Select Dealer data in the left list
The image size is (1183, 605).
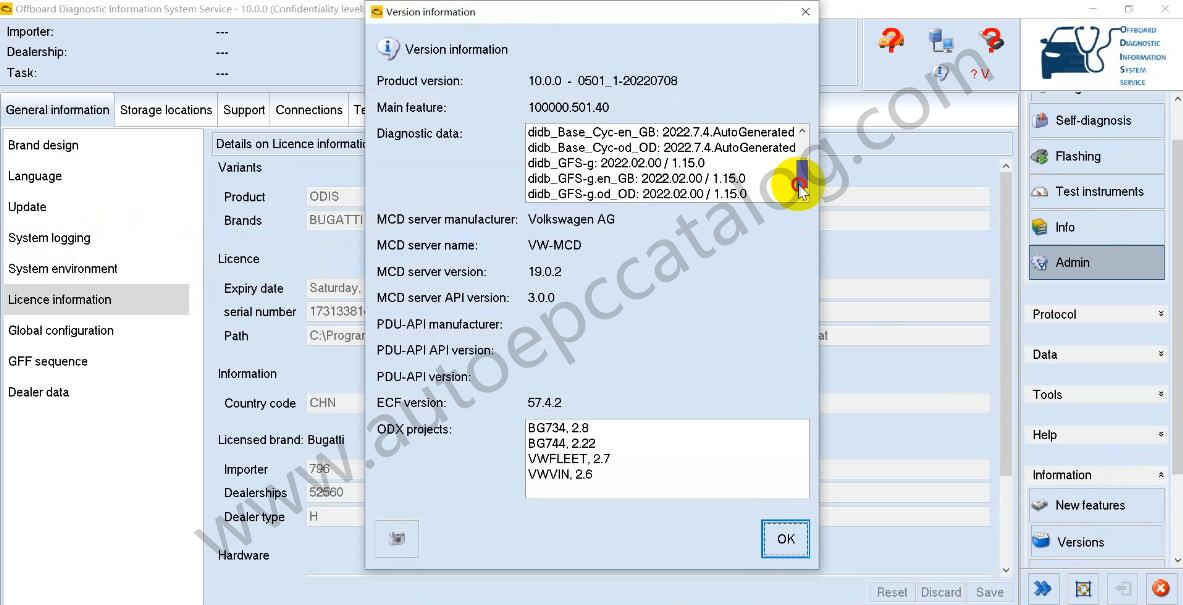[x=38, y=392]
